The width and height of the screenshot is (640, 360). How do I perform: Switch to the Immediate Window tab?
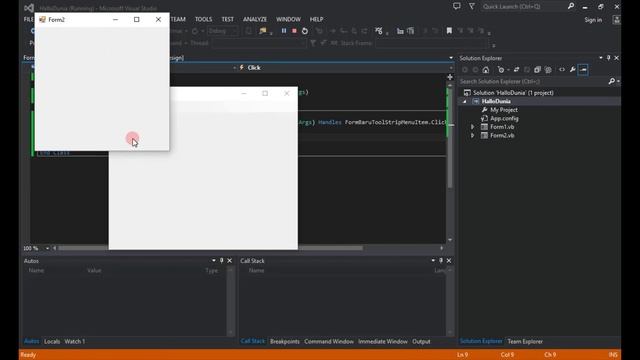click(x=383, y=342)
